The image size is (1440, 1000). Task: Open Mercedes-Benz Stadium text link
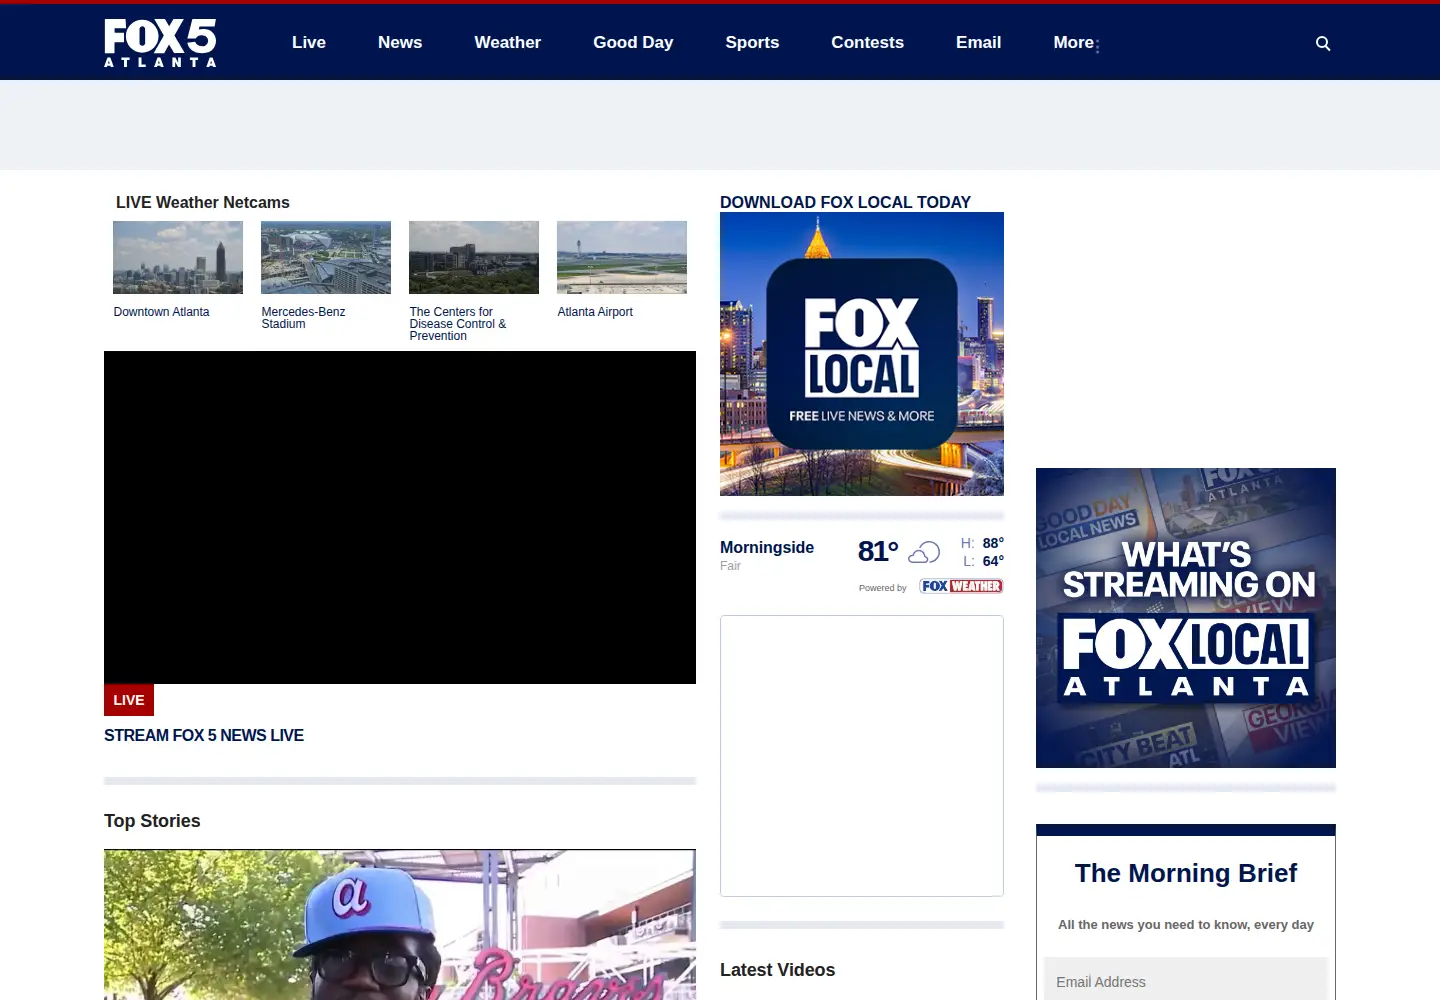tap(303, 318)
